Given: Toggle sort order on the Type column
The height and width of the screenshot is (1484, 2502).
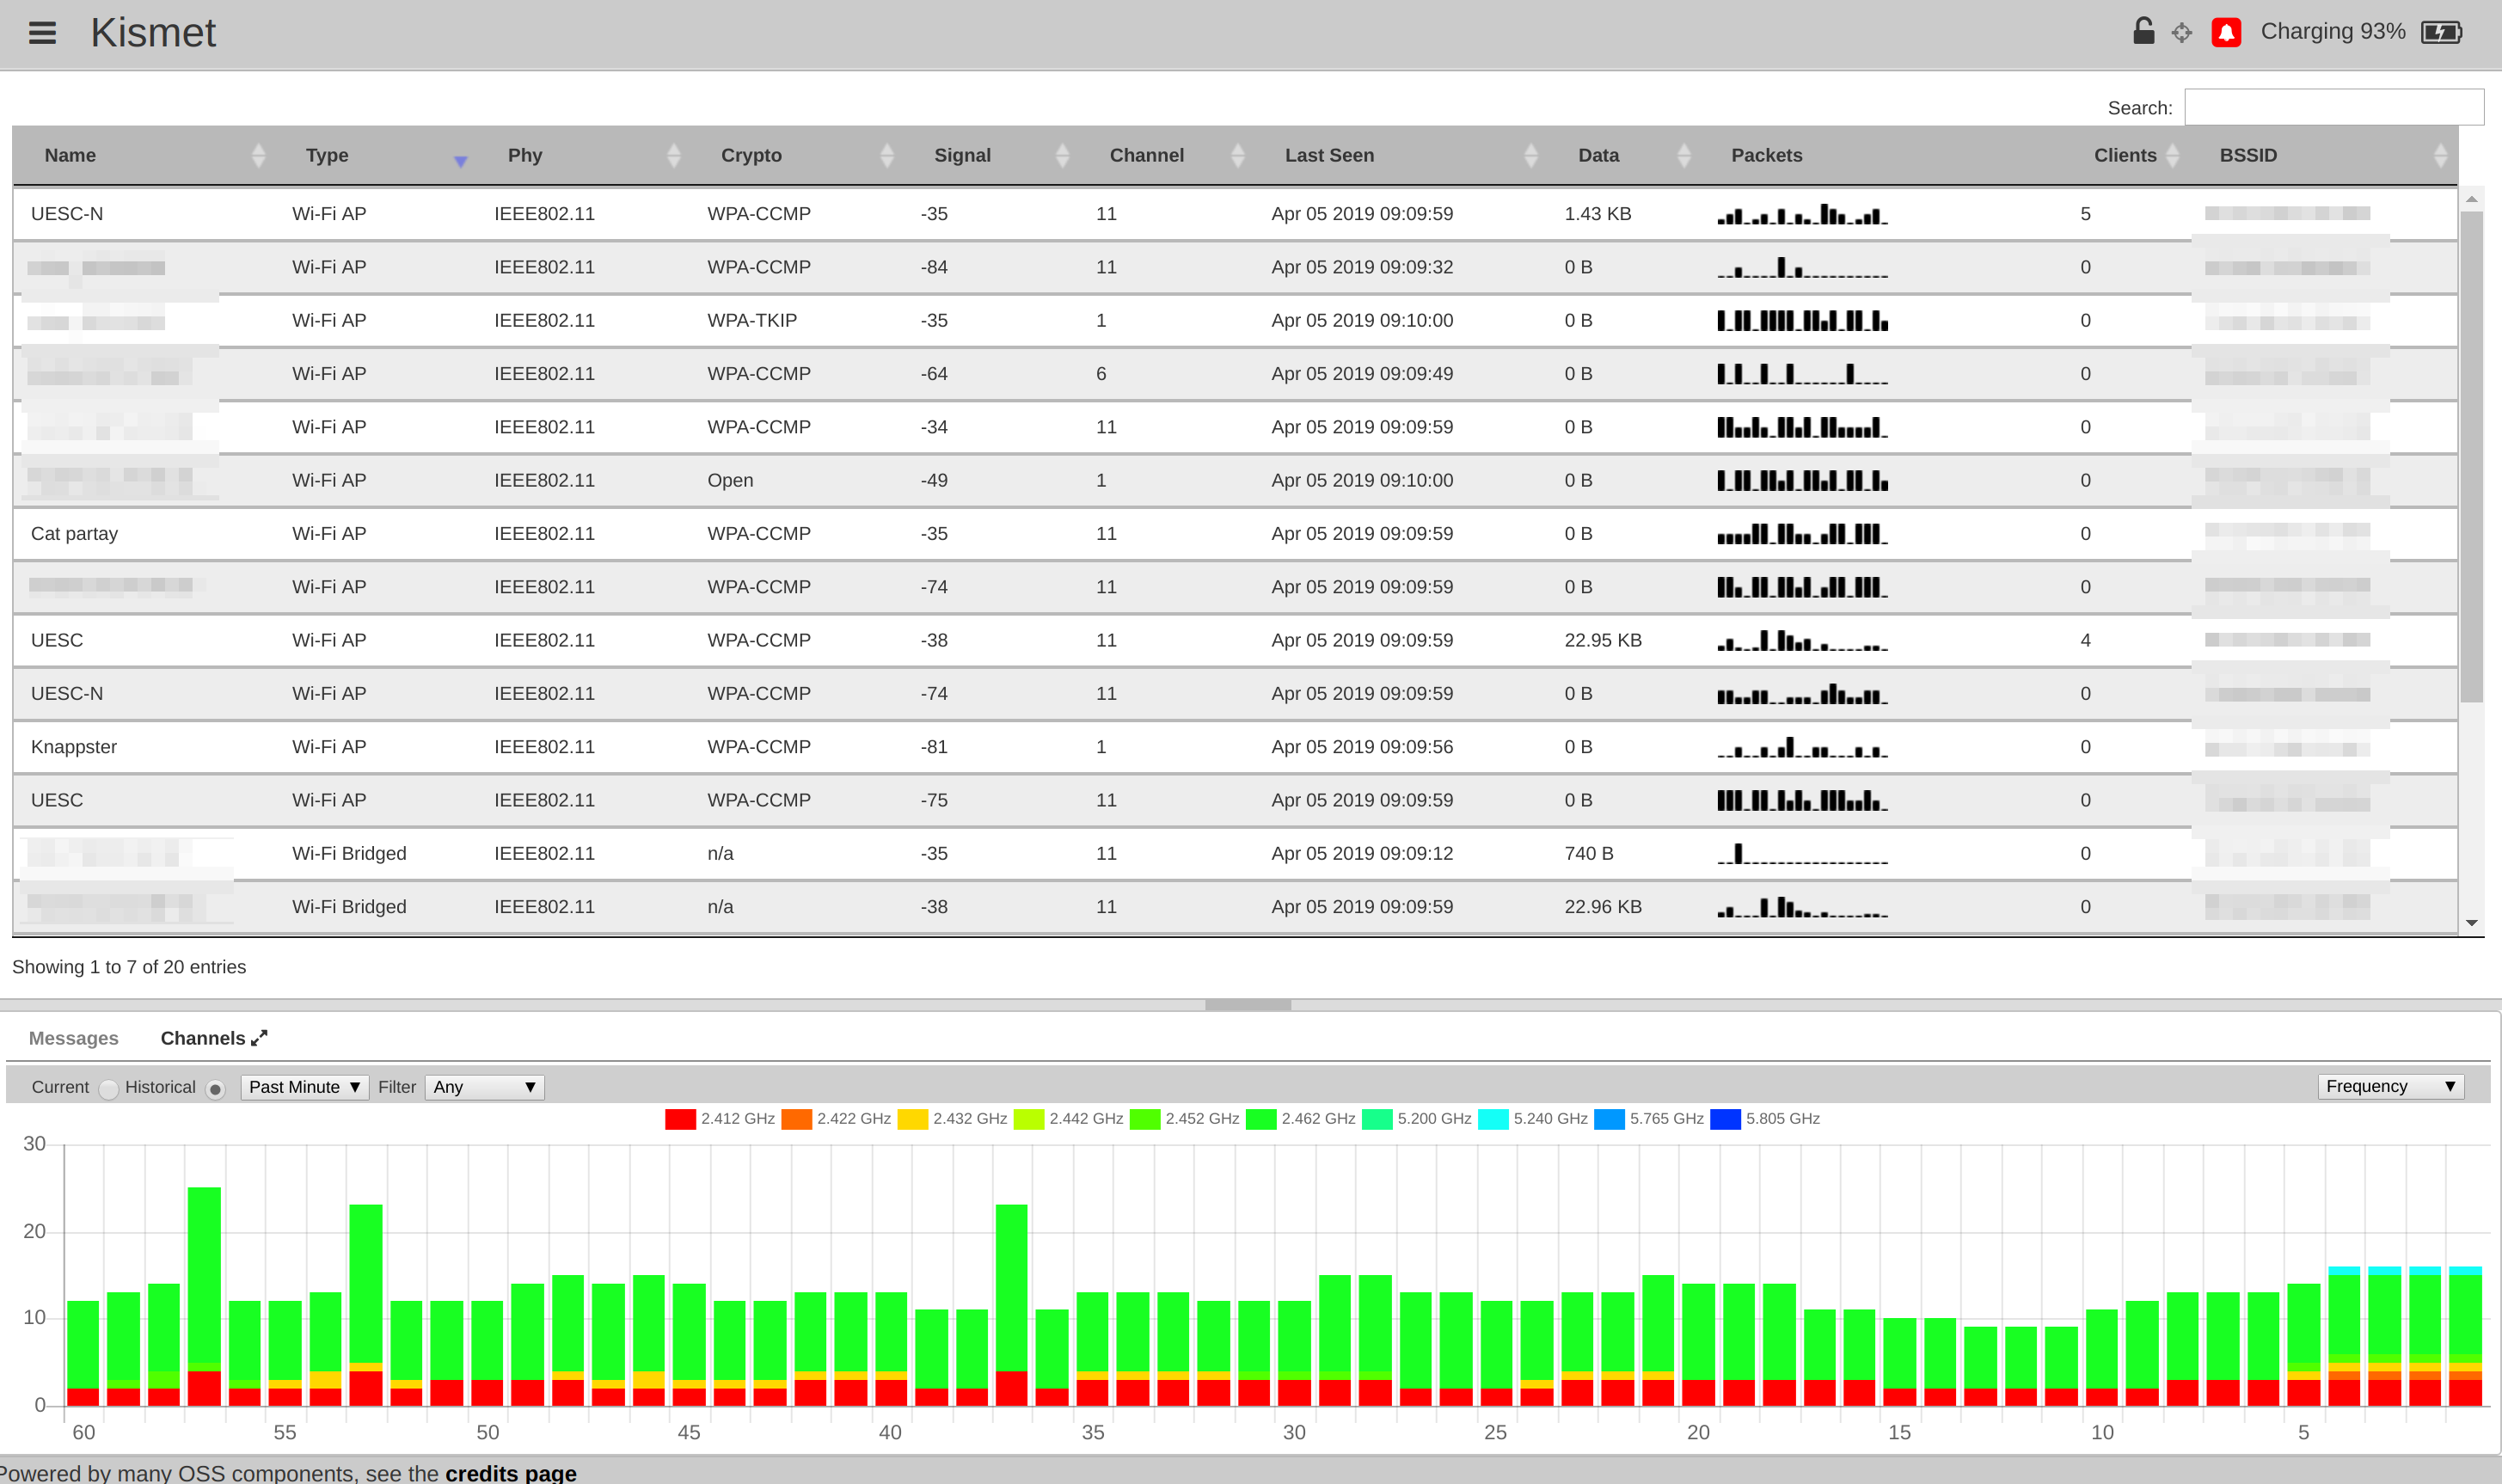Looking at the screenshot, I should [x=461, y=158].
